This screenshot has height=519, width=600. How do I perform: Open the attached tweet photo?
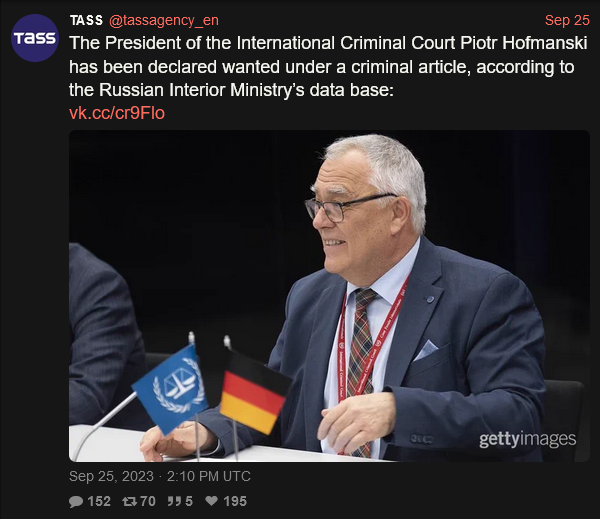[x=329, y=296]
